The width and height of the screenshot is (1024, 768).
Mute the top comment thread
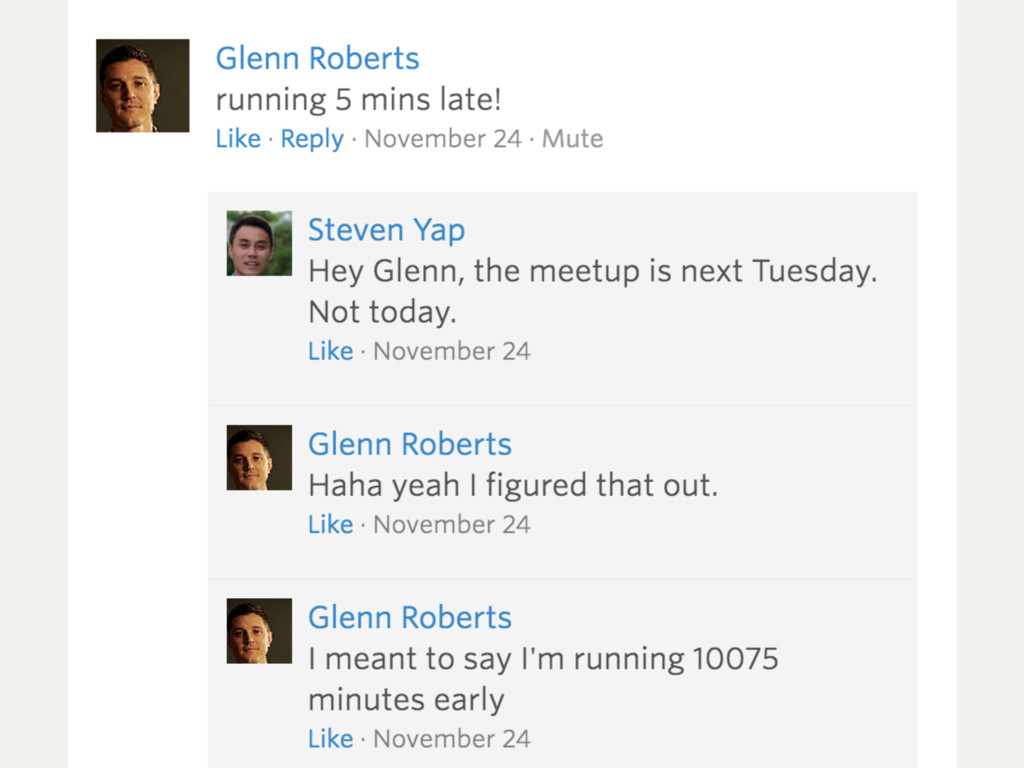572,139
